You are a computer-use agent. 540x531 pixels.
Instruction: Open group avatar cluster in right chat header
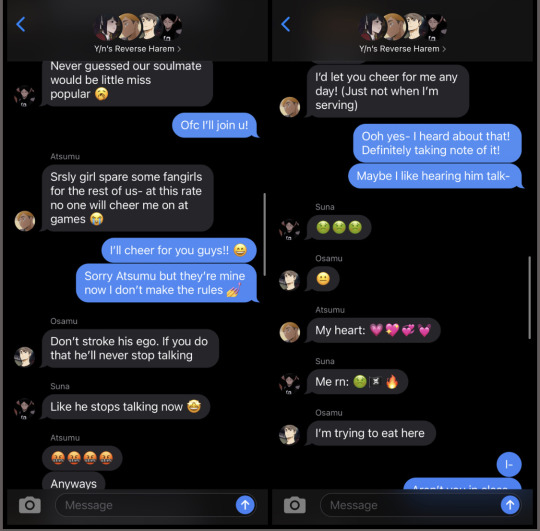403,27
